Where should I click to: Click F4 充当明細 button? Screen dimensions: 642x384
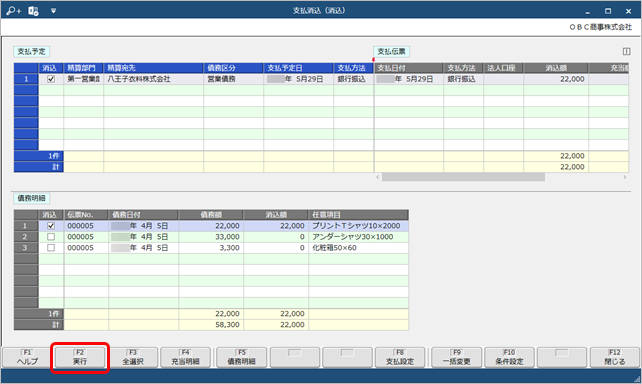[x=185, y=357]
